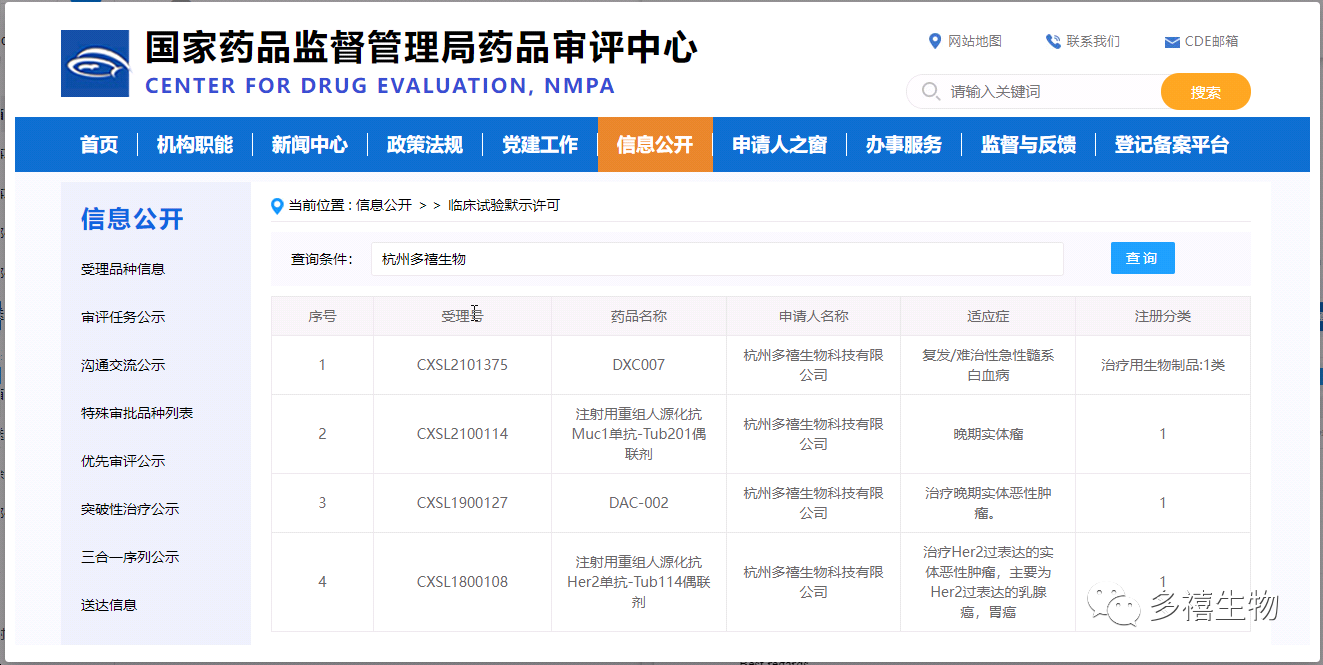Focus the 请输入关键词 search field
The width and height of the screenshot is (1323, 665).
point(1050,92)
